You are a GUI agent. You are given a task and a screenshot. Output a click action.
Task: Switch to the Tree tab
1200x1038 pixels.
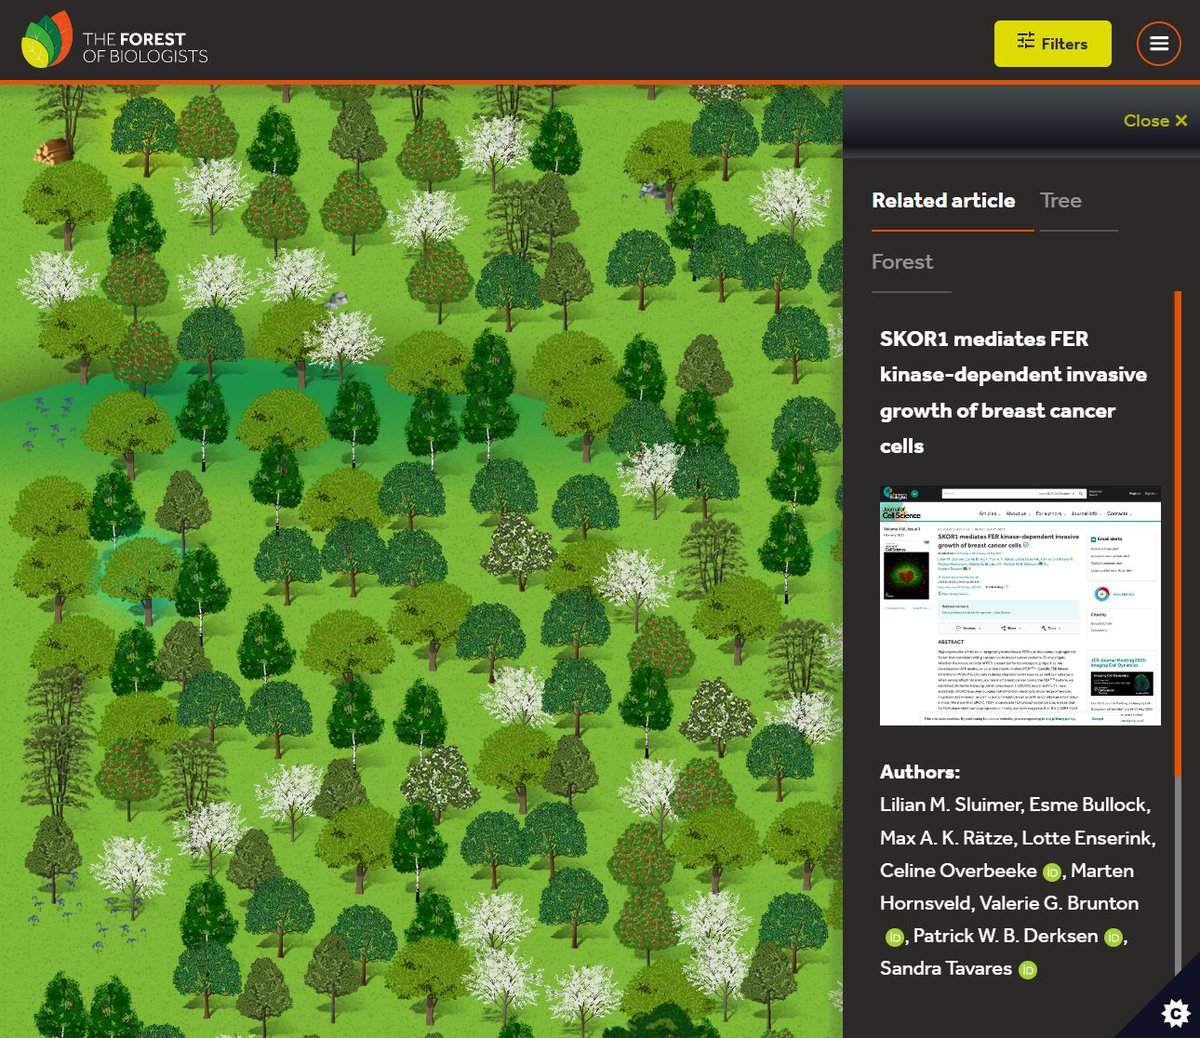1061,200
